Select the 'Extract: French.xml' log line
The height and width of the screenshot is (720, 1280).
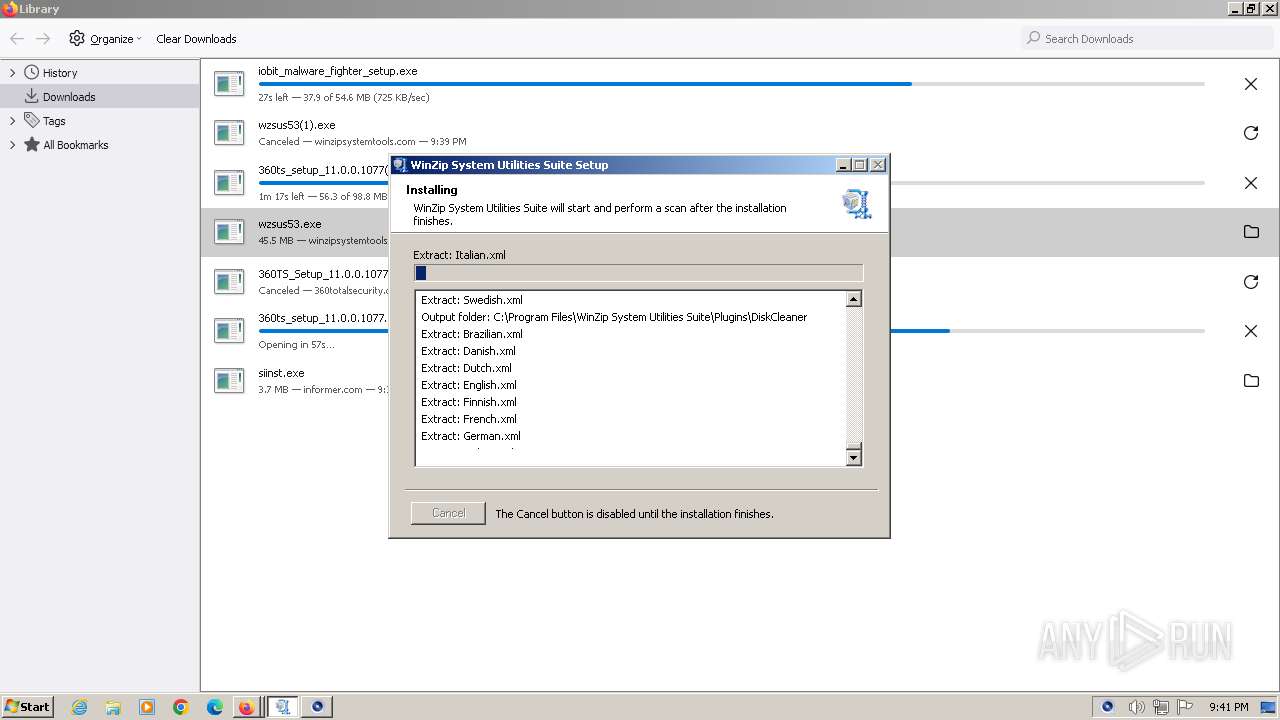point(469,419)
